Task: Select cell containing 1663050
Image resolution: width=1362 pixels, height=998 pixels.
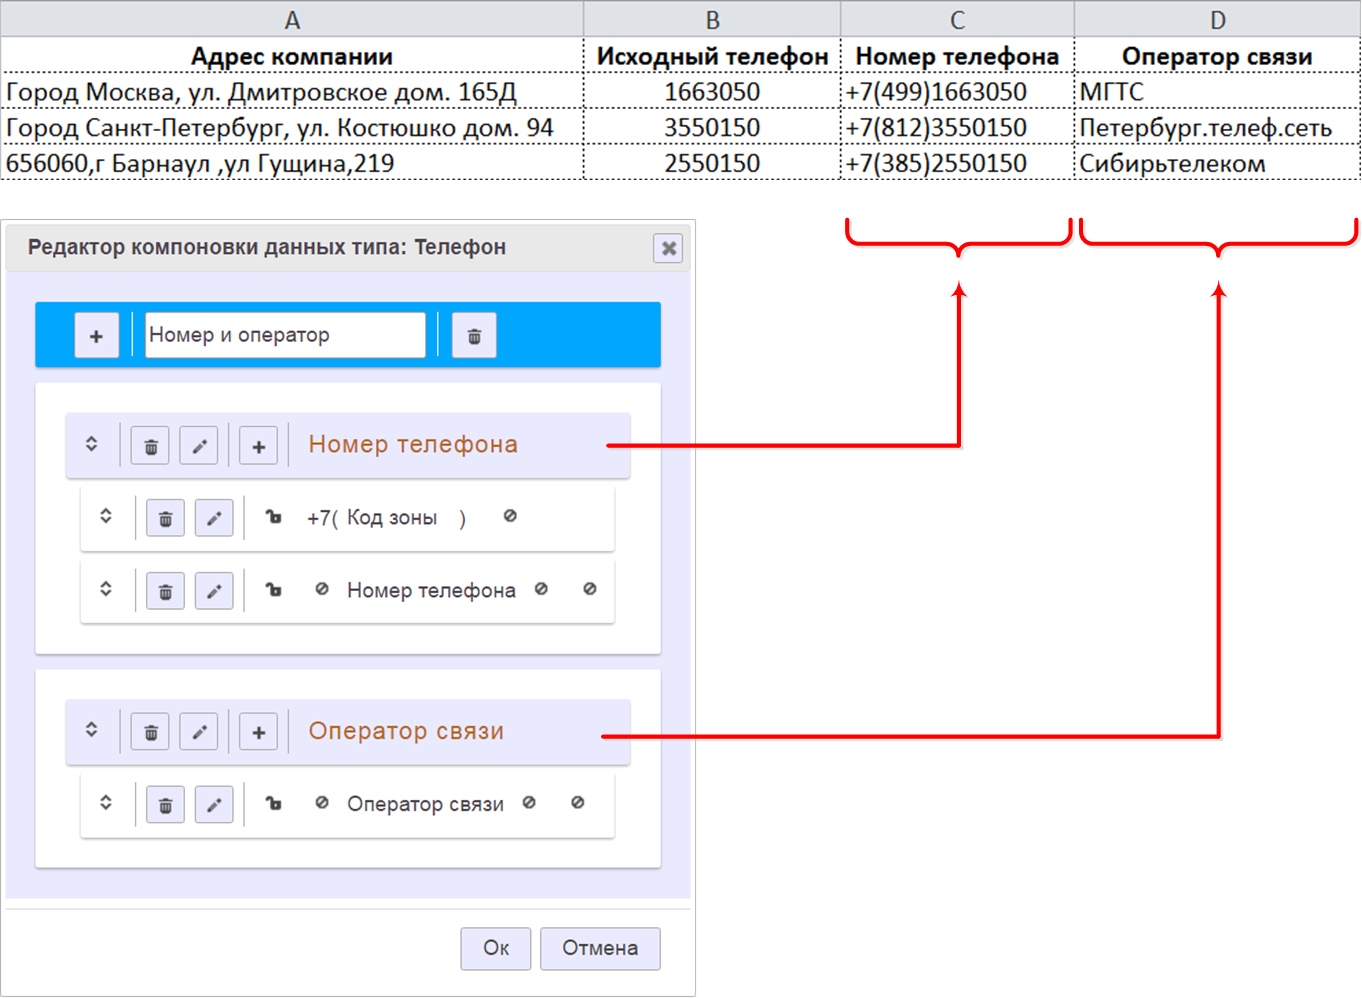Action: [x=712, y=92]
